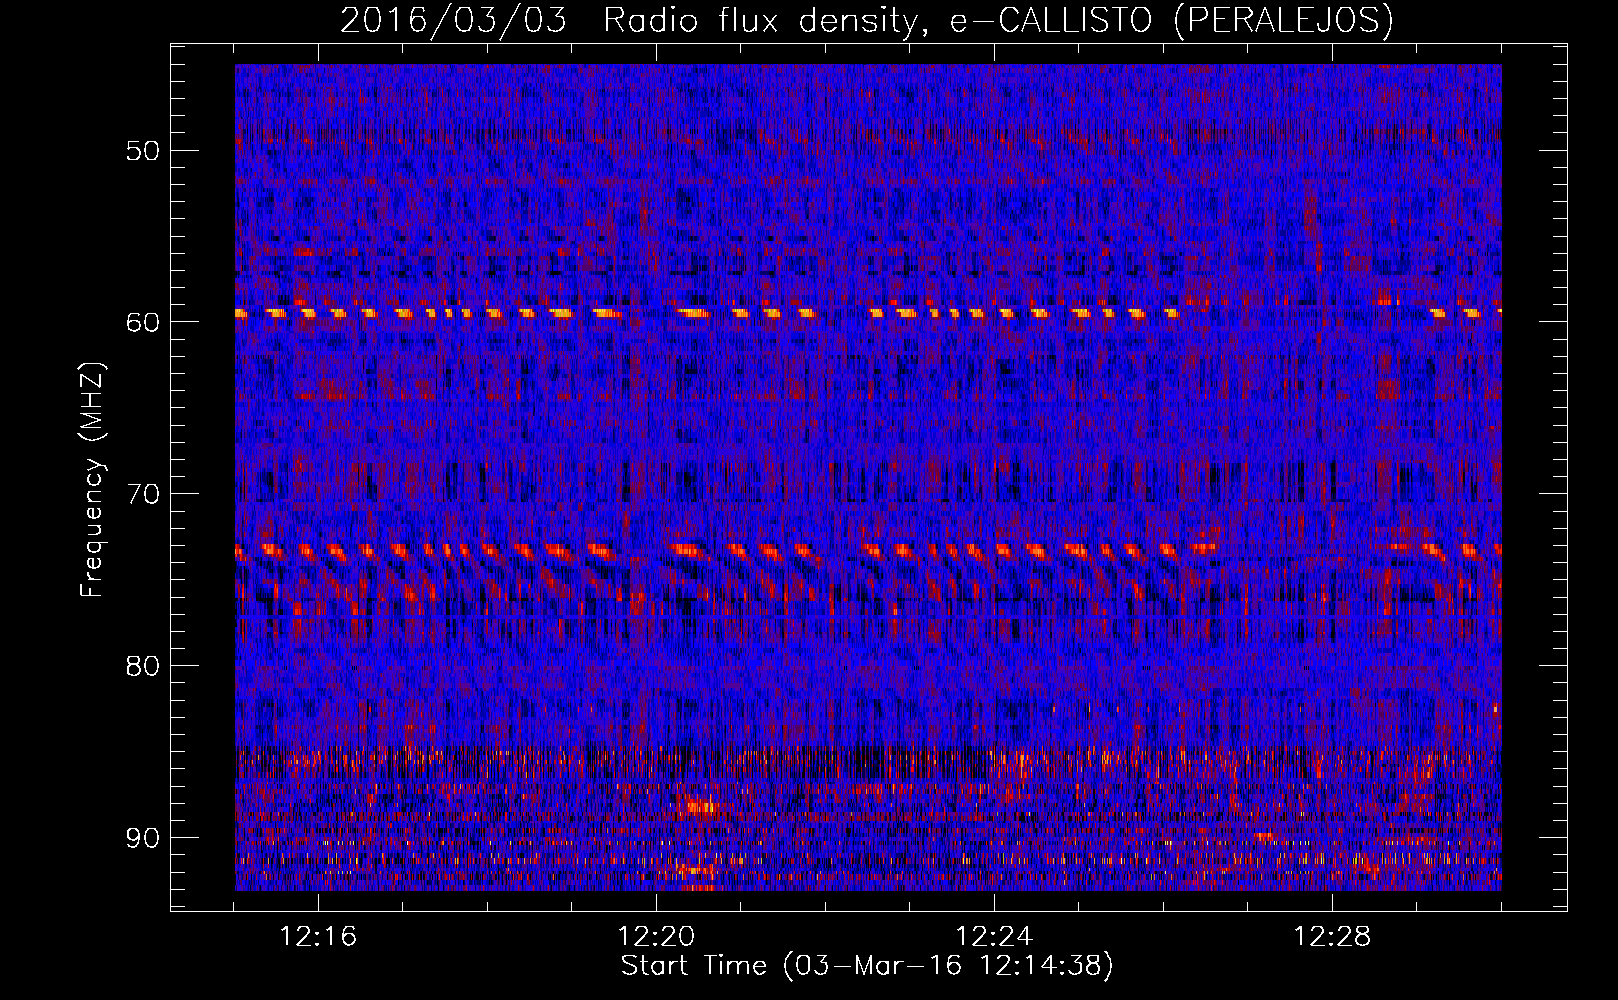
Task: Click the date 2016/03/03 in the title
Action: 454,20
